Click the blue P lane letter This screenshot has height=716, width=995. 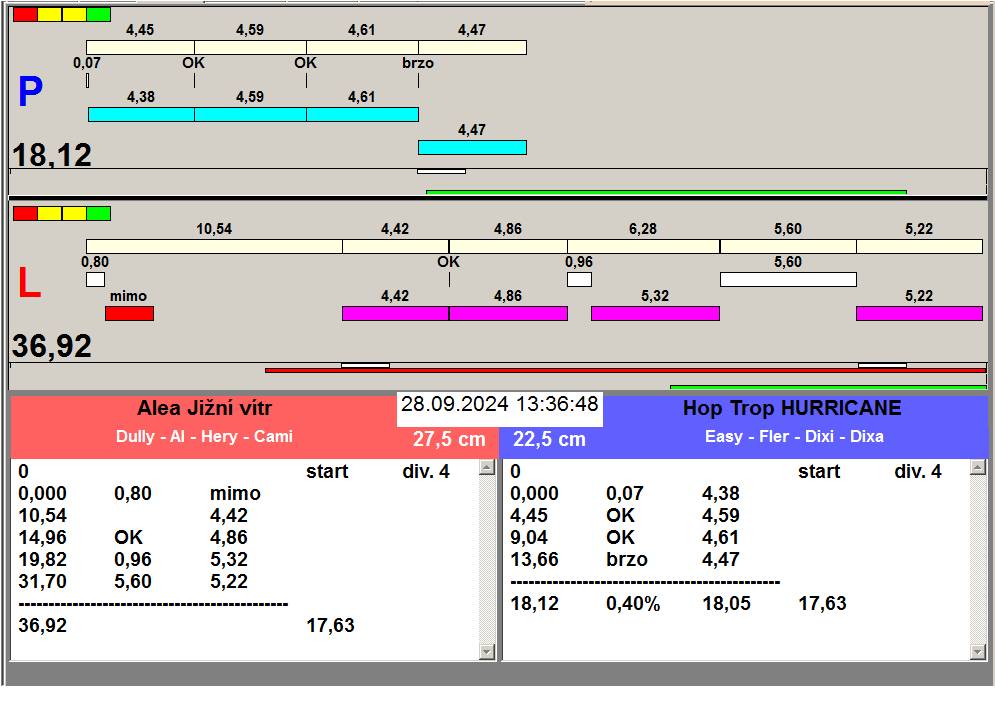pyautogui.click(x=30, y=91)
